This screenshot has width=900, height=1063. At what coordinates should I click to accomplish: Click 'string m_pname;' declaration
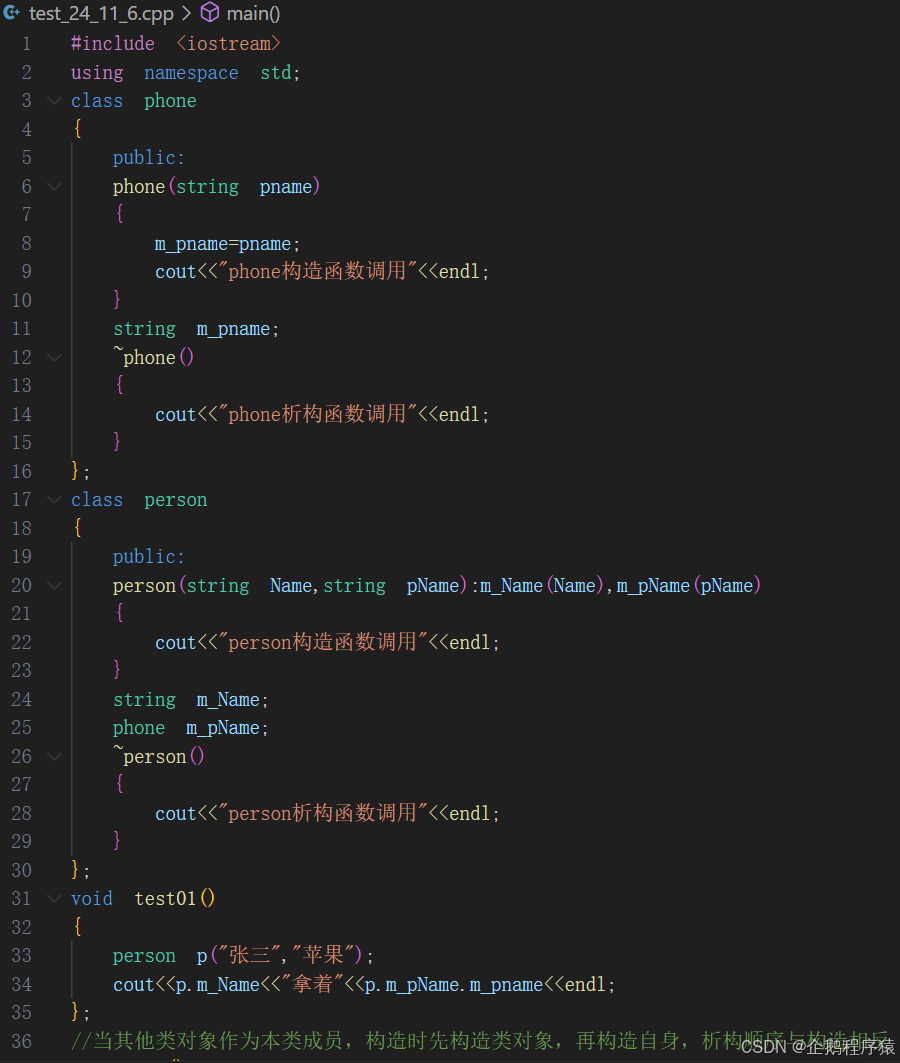196,329
